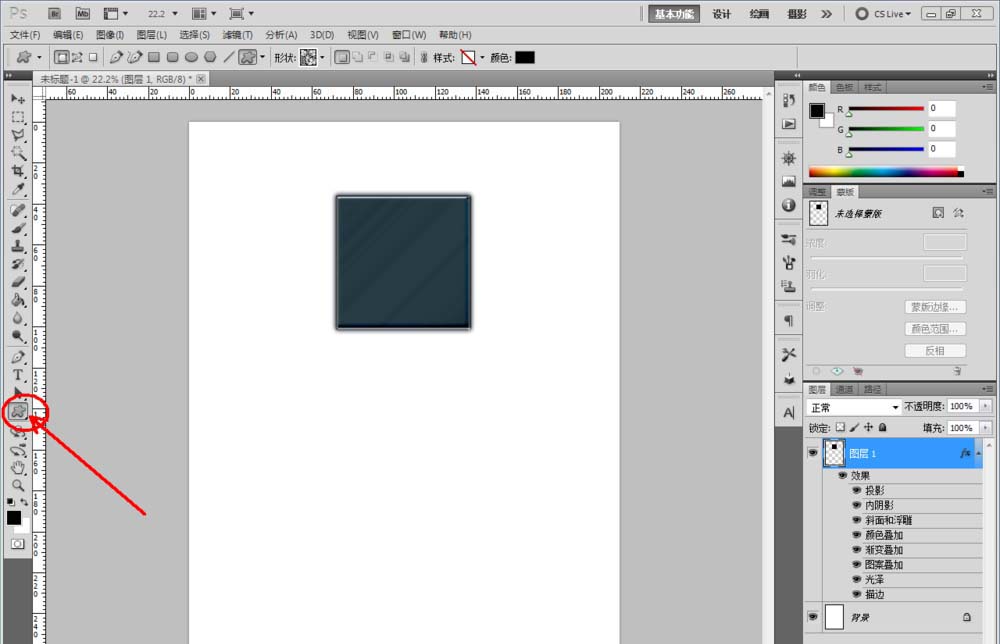This screenshot has width=1000, height=644.
Task: Open the zoom level dropdown showing 22.2
Action: pyautogui.click(x=162, y=14)
